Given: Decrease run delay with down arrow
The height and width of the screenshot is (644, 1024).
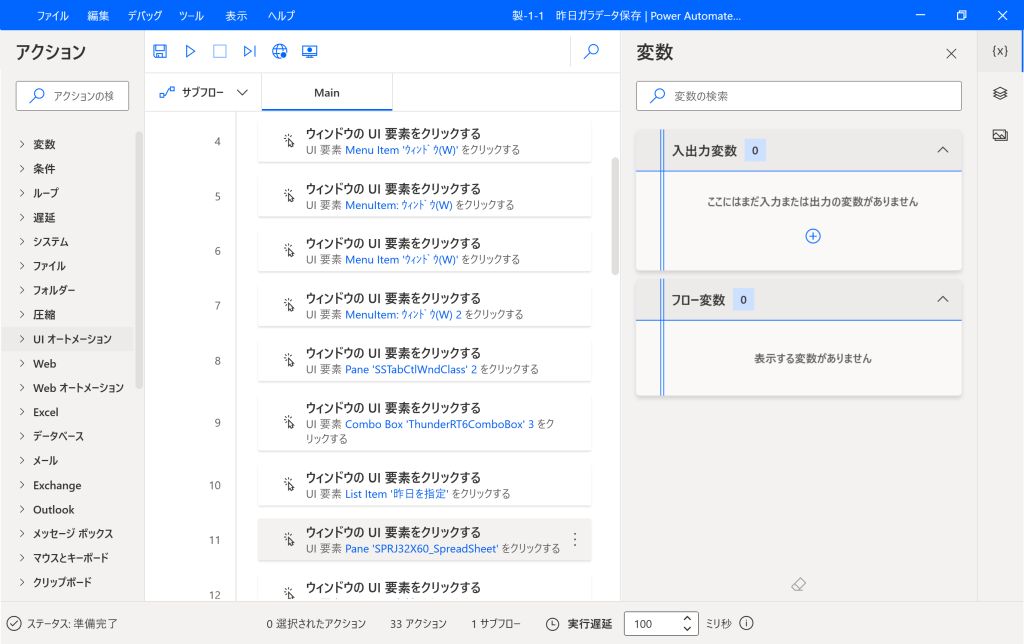Looking at the screenshot, I should 687,629.
